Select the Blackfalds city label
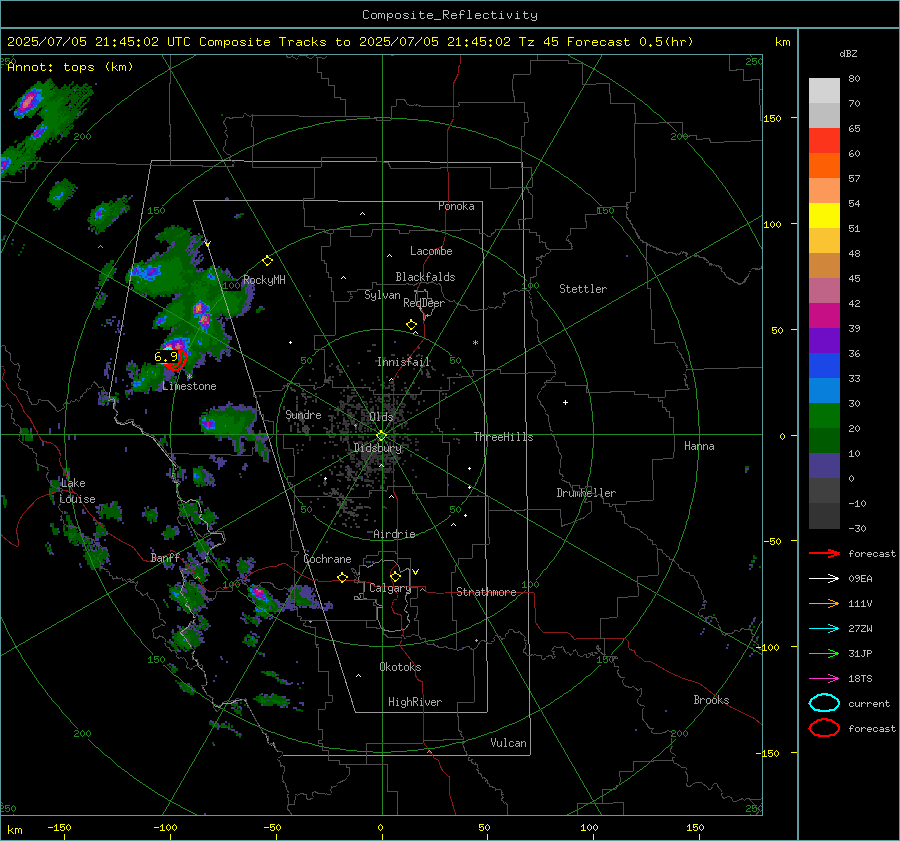The height and width of the screenshot is (841, 900). 425,277
